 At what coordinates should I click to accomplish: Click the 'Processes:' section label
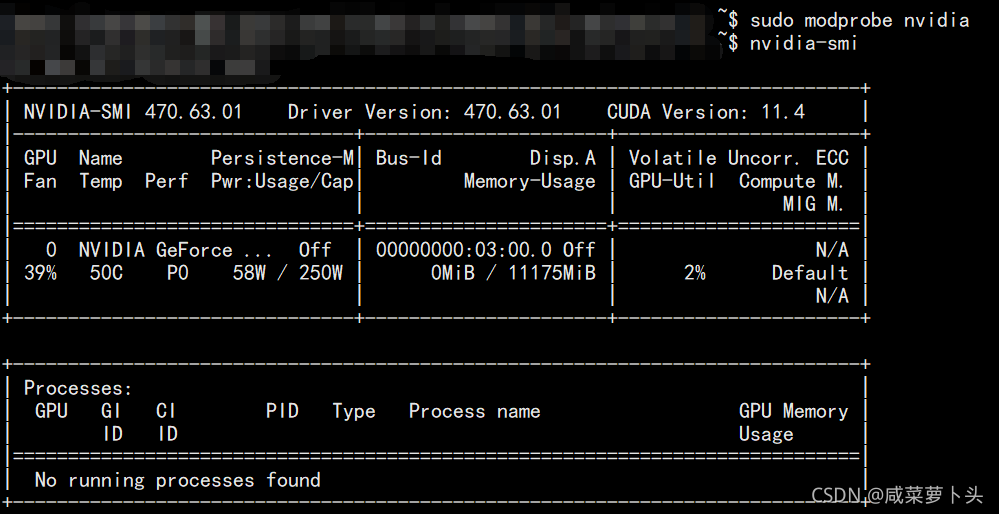point(78,388)
